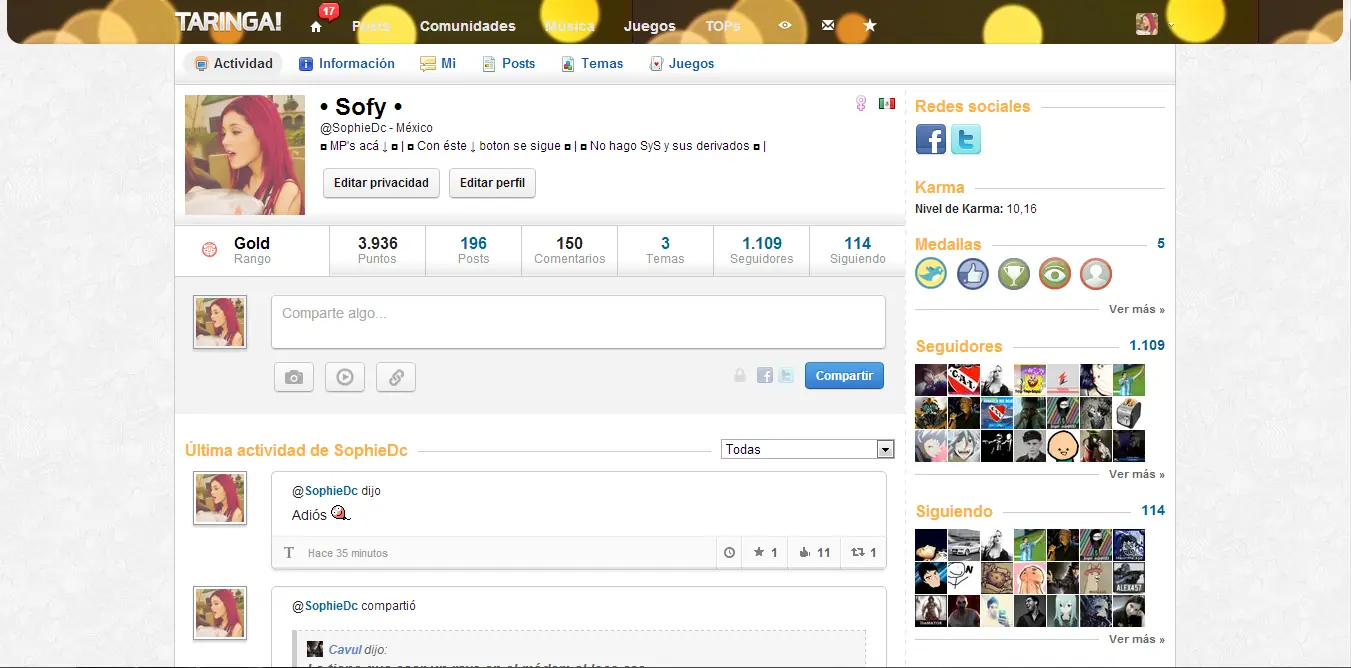Focus the Comparte algo text box
This screenshot has width=1351, height=668.
pyautogui.click(x=578, y=322)
